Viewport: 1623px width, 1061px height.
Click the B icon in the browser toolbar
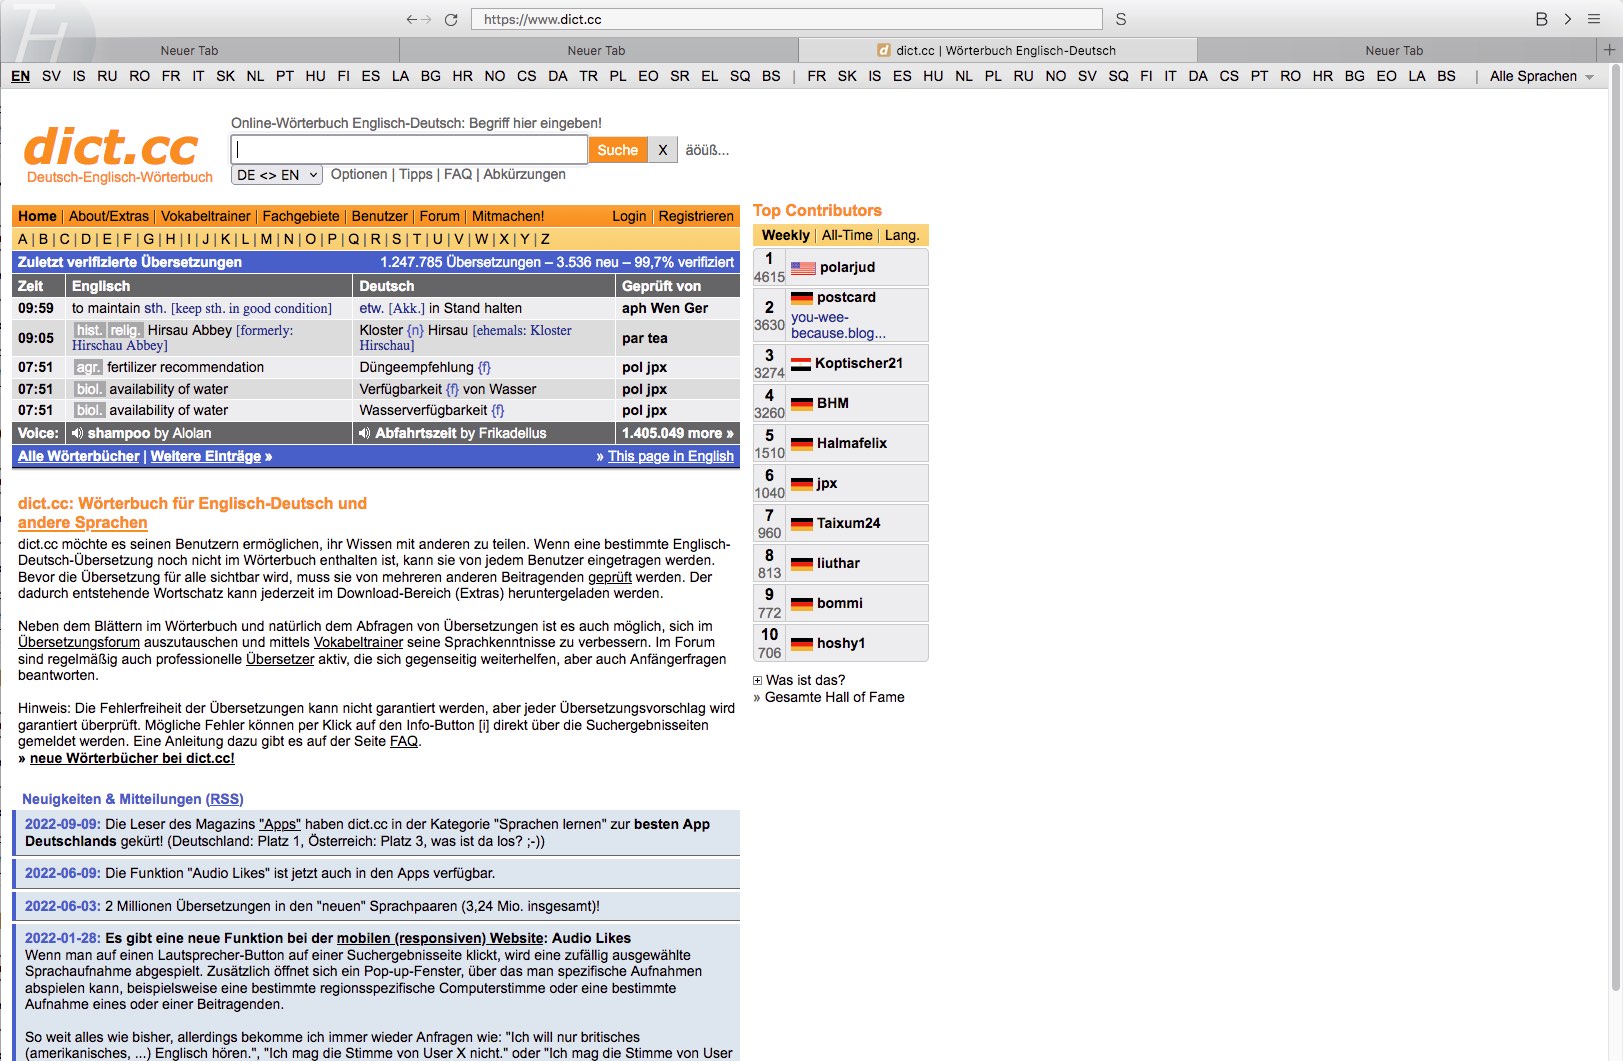(x=1541, y=19)
